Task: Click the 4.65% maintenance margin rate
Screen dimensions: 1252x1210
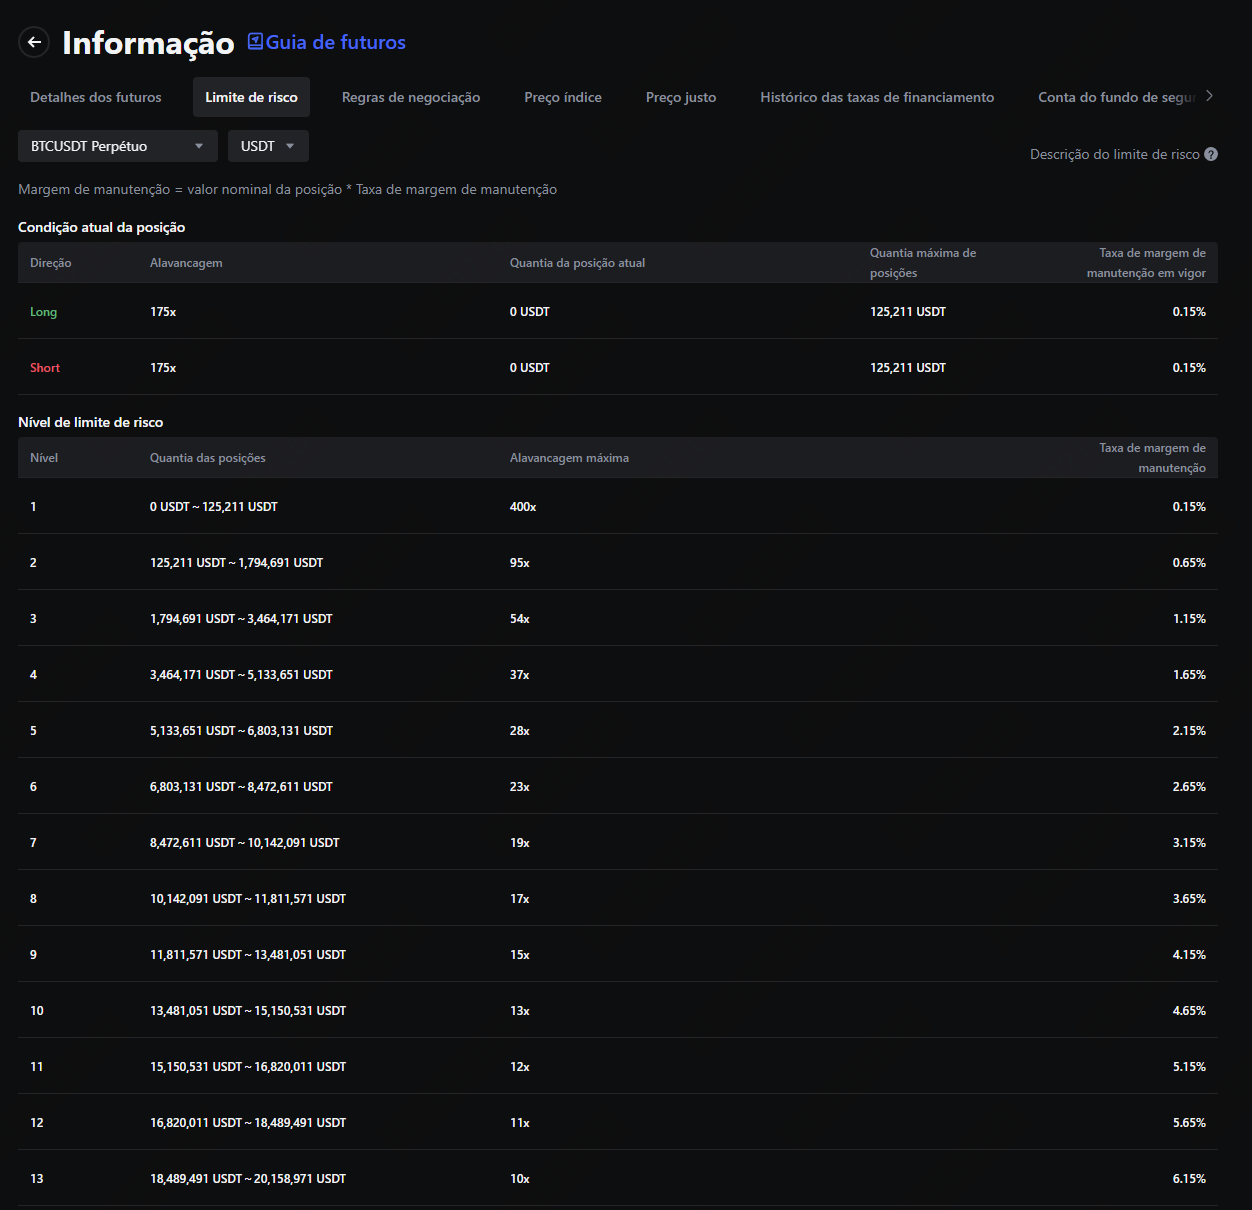Action: 1189,1011
